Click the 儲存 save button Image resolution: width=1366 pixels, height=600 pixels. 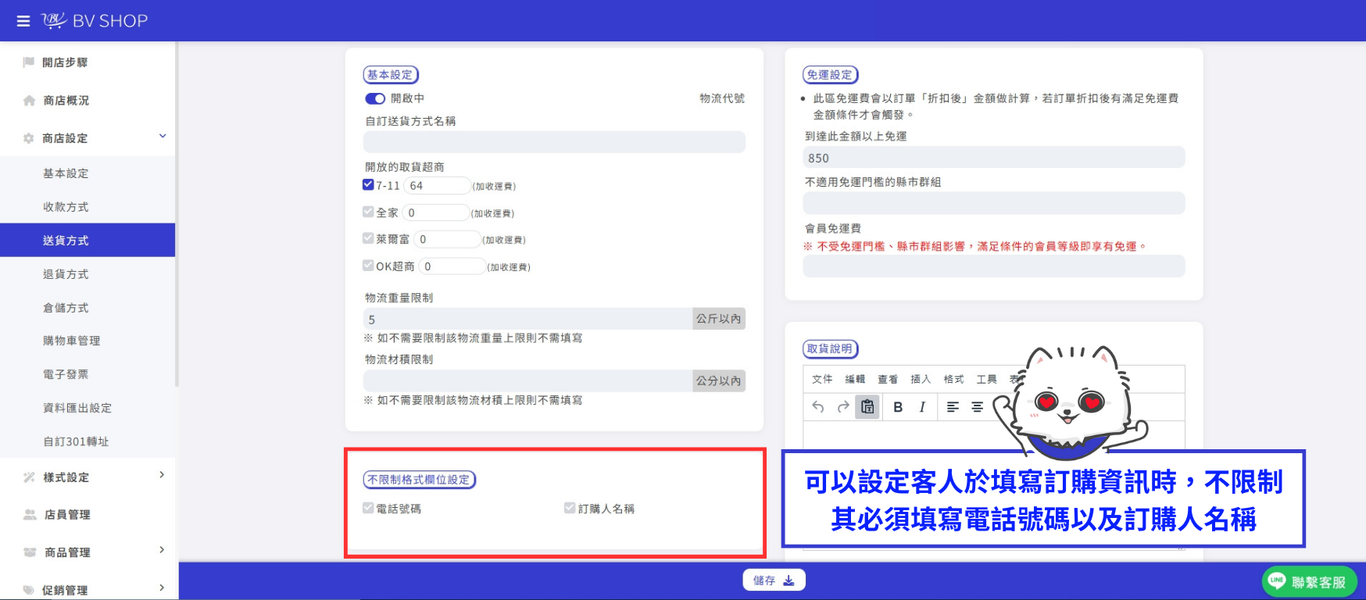tap(773, 580)
